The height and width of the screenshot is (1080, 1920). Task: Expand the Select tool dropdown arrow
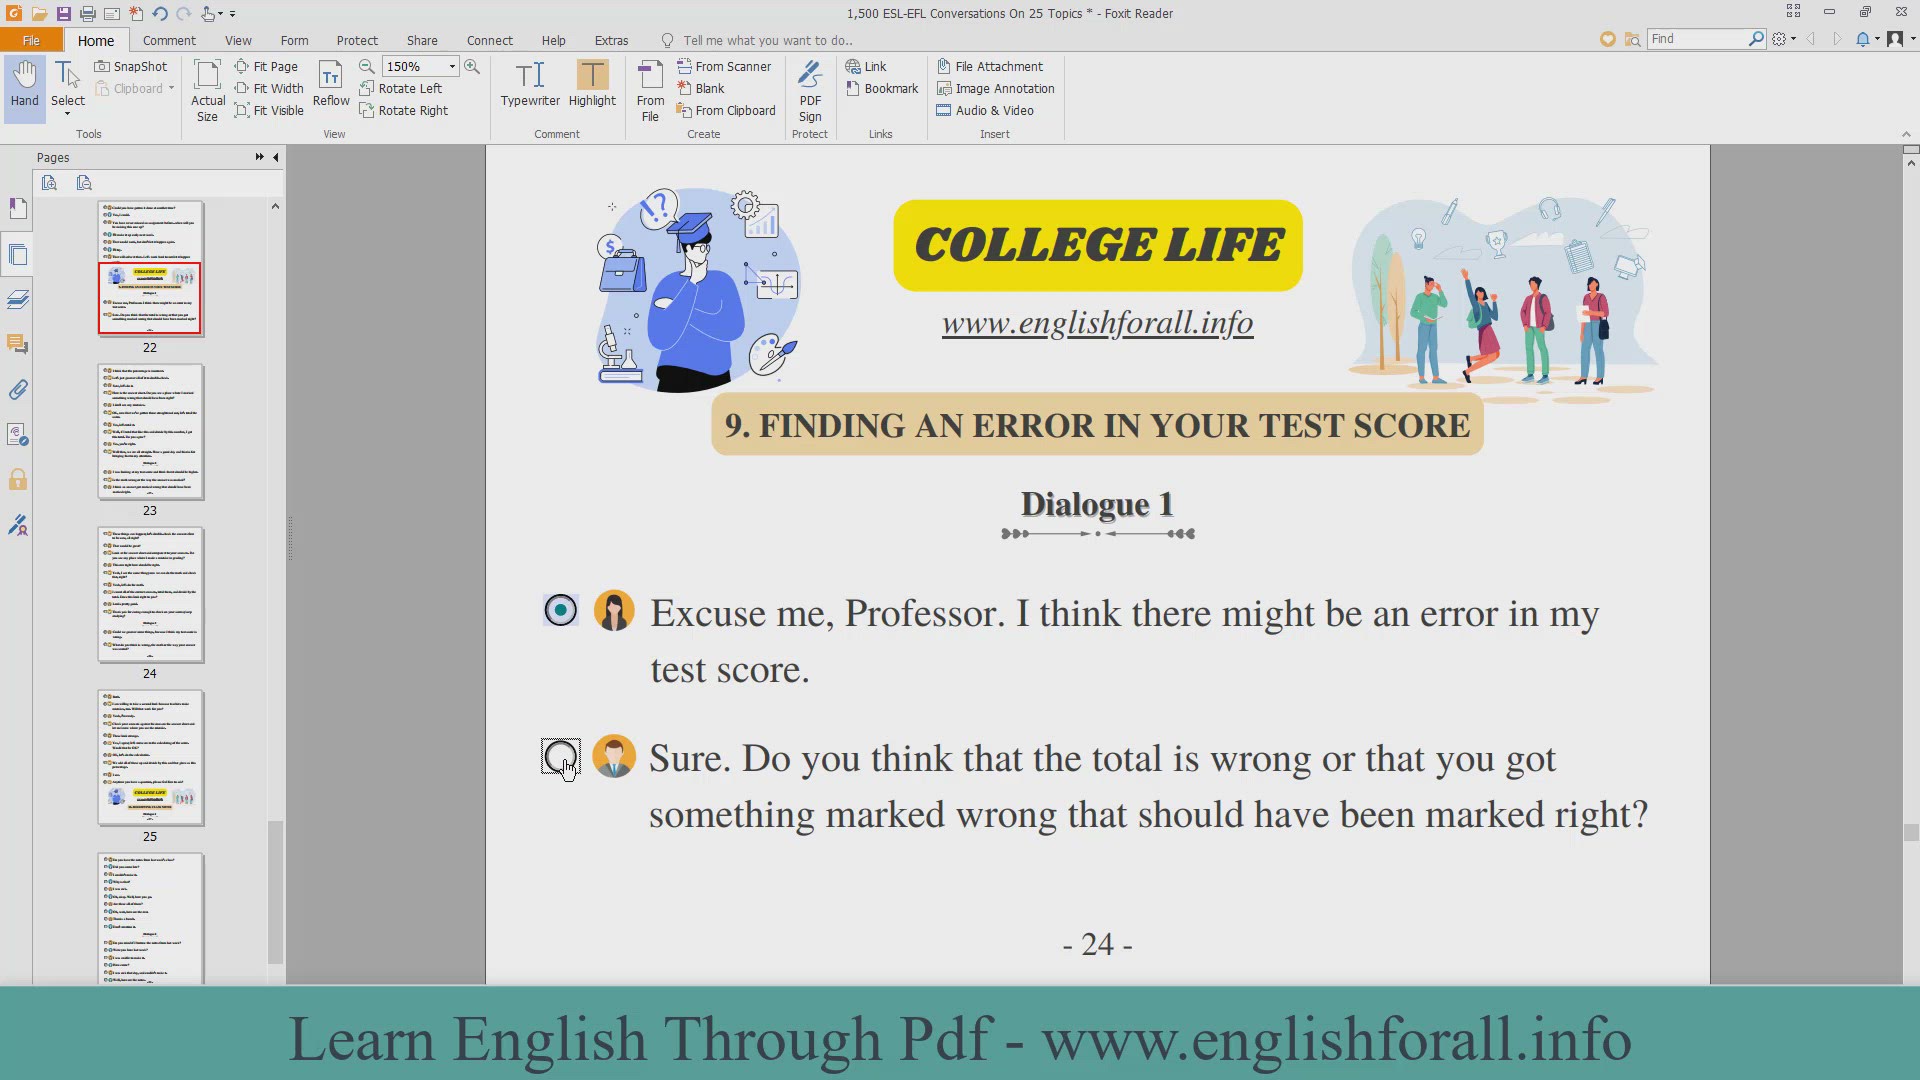tap(68, 114)
